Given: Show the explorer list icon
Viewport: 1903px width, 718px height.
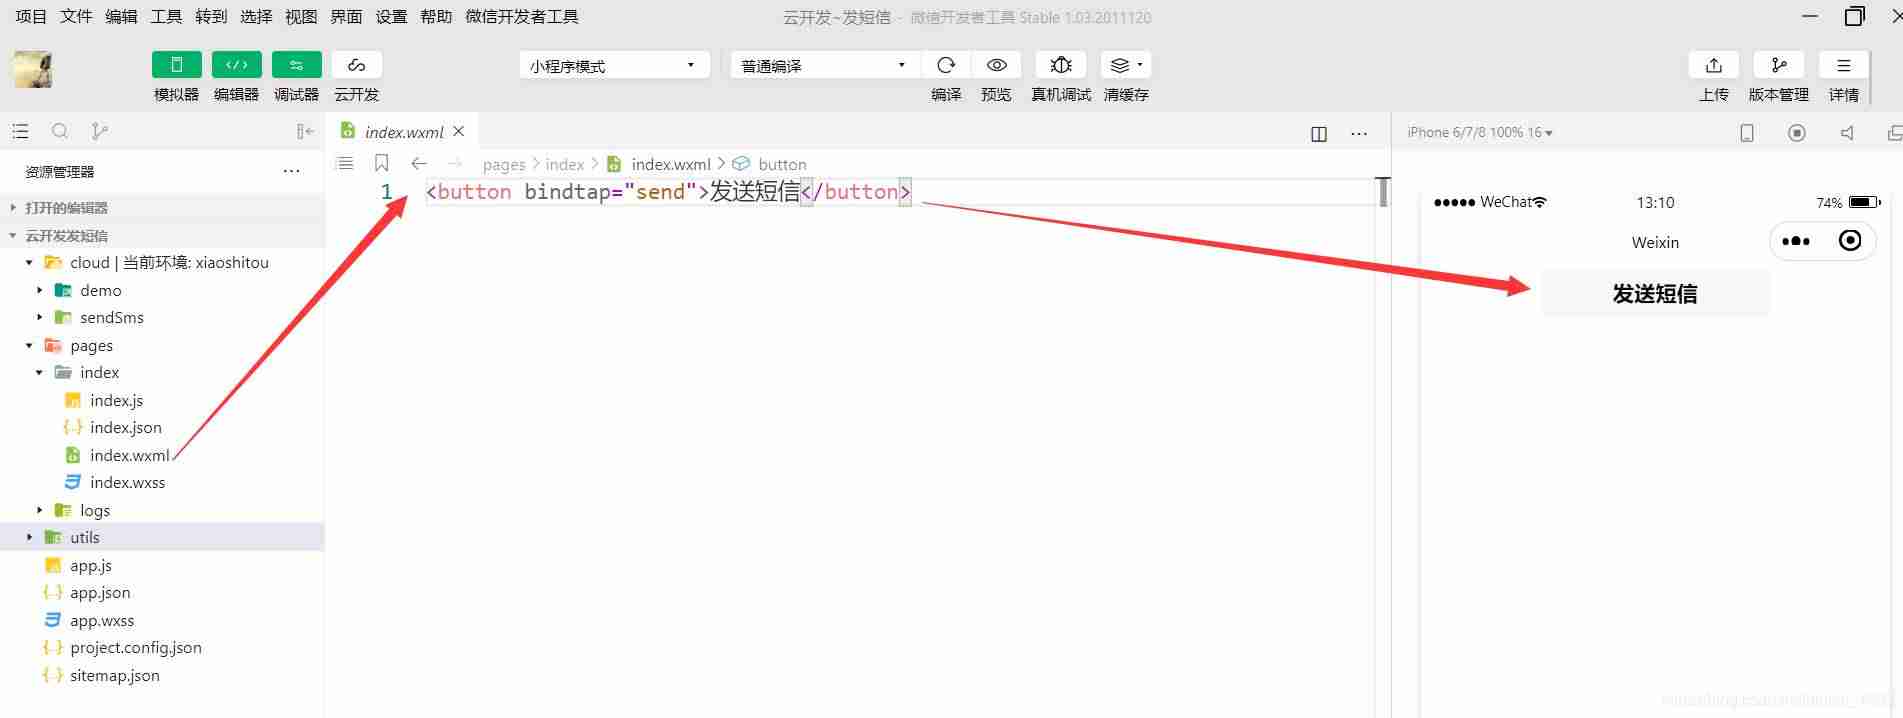Looking at the screenshot, I should 20,131.
